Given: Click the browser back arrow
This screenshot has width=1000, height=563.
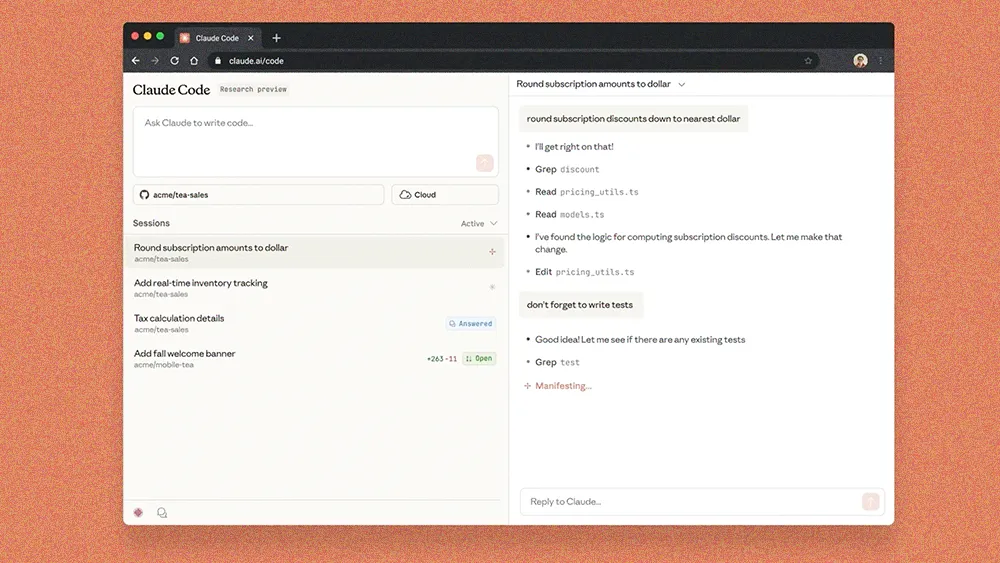Looking at the screenshot, I should [x=135, y=61].
